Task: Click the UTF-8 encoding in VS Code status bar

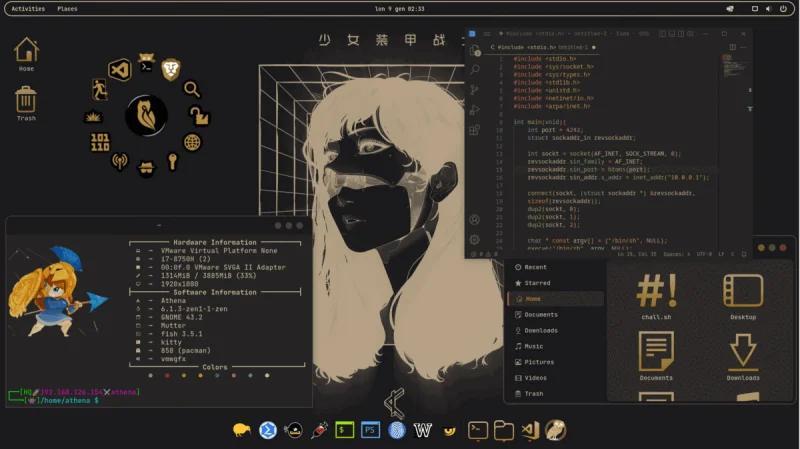Action: click(704, 254)
